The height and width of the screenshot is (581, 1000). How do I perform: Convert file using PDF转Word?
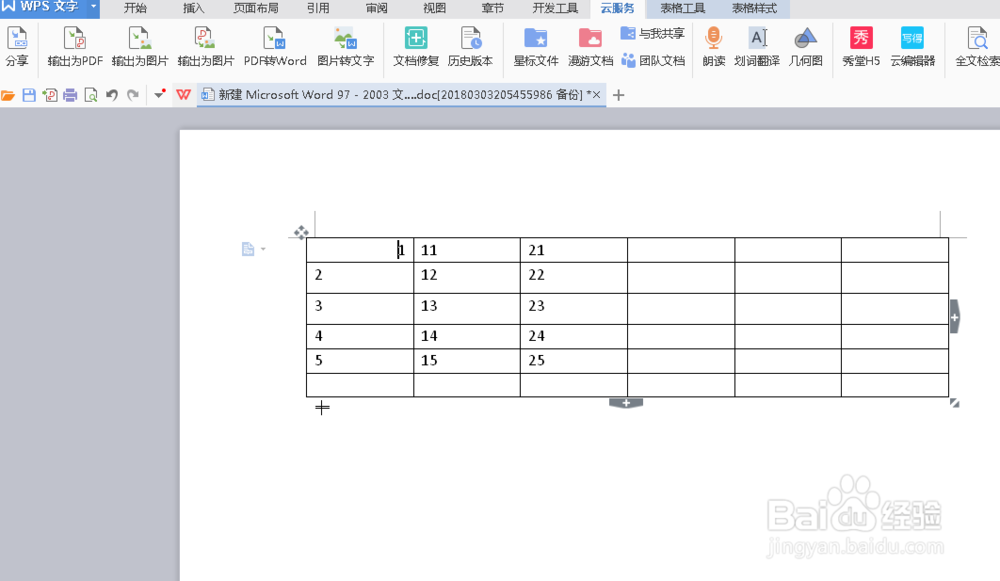pos(275,46)
